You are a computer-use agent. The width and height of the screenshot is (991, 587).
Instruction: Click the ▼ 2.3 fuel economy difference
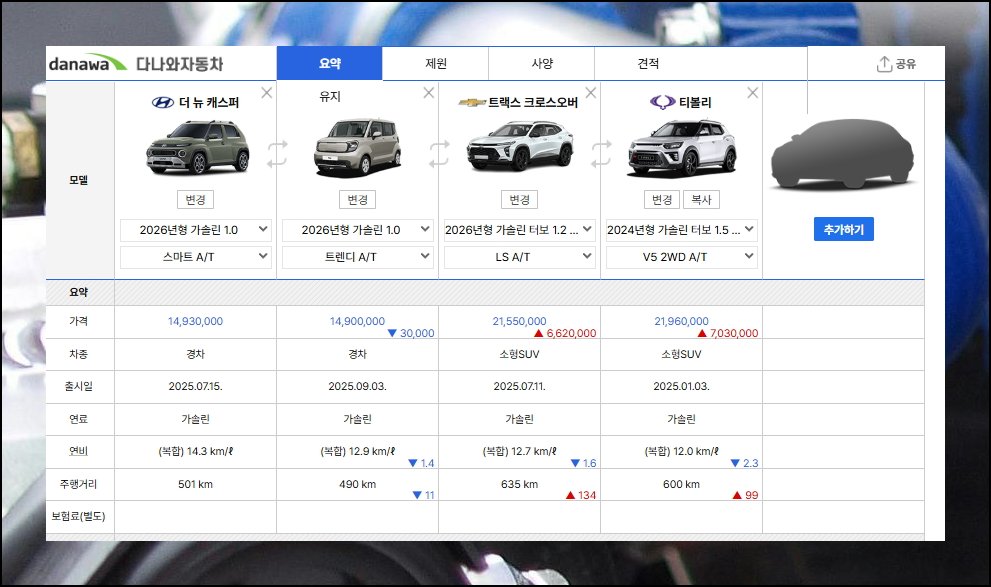click(x=744, y=463)
